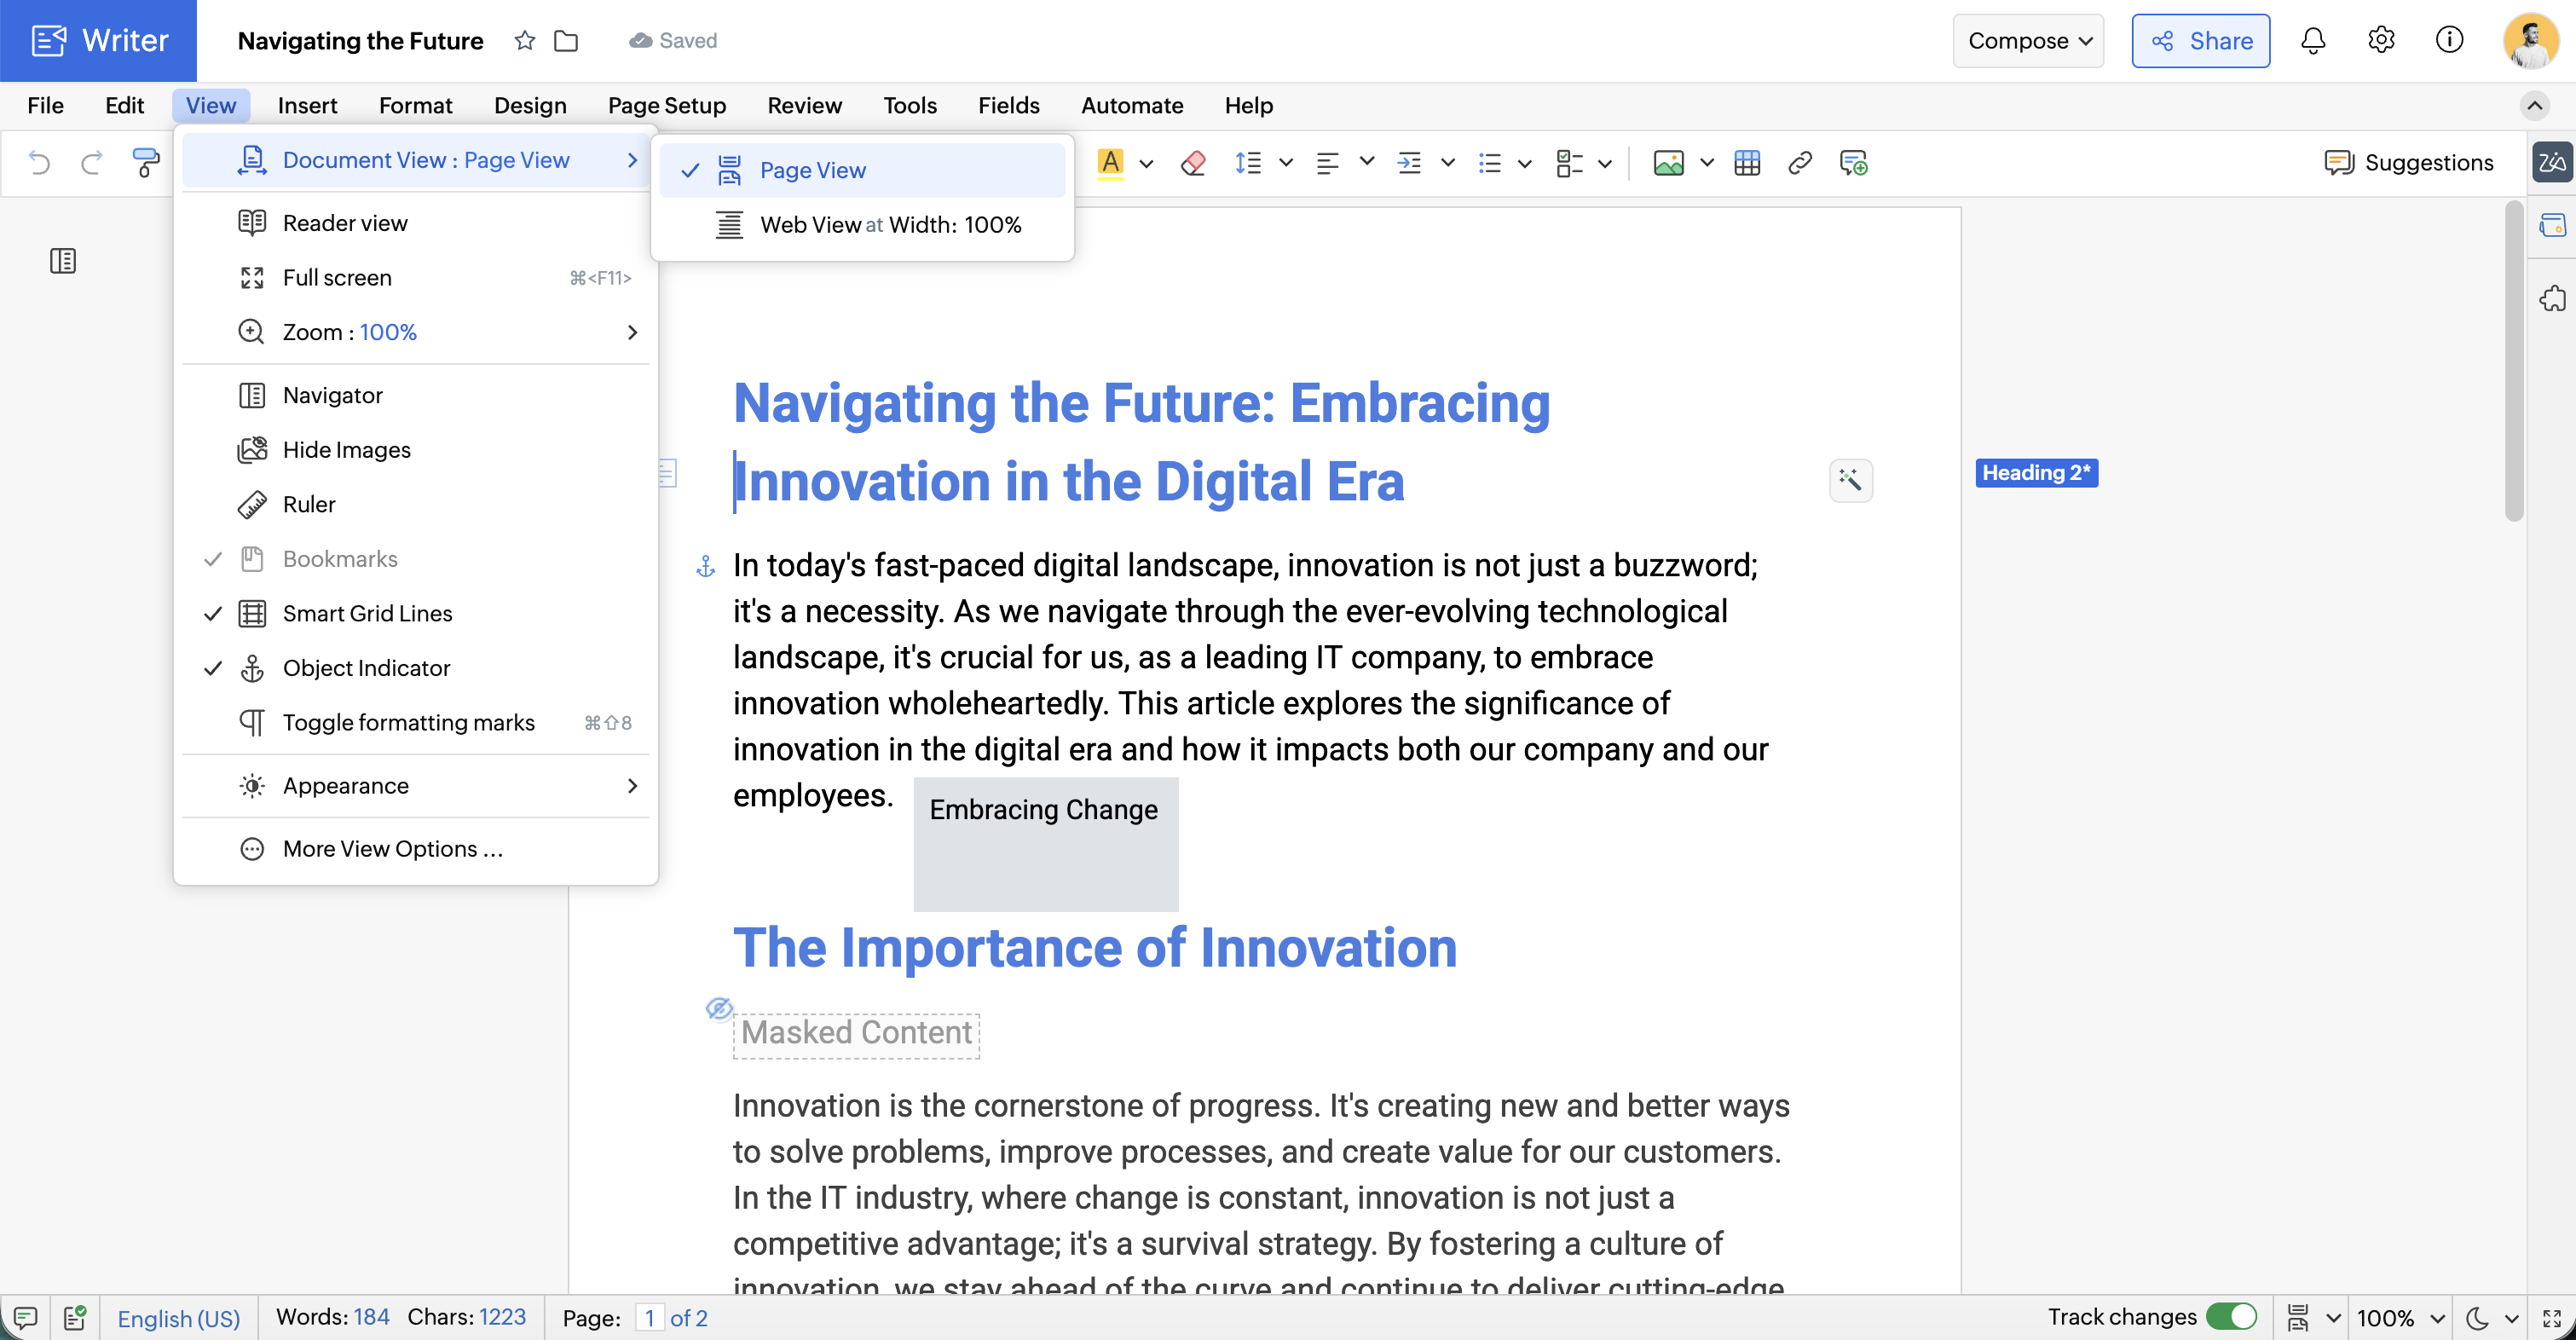The image size is (2576, 1340).
Task: Click the Share button
Action: (2200, 40)
